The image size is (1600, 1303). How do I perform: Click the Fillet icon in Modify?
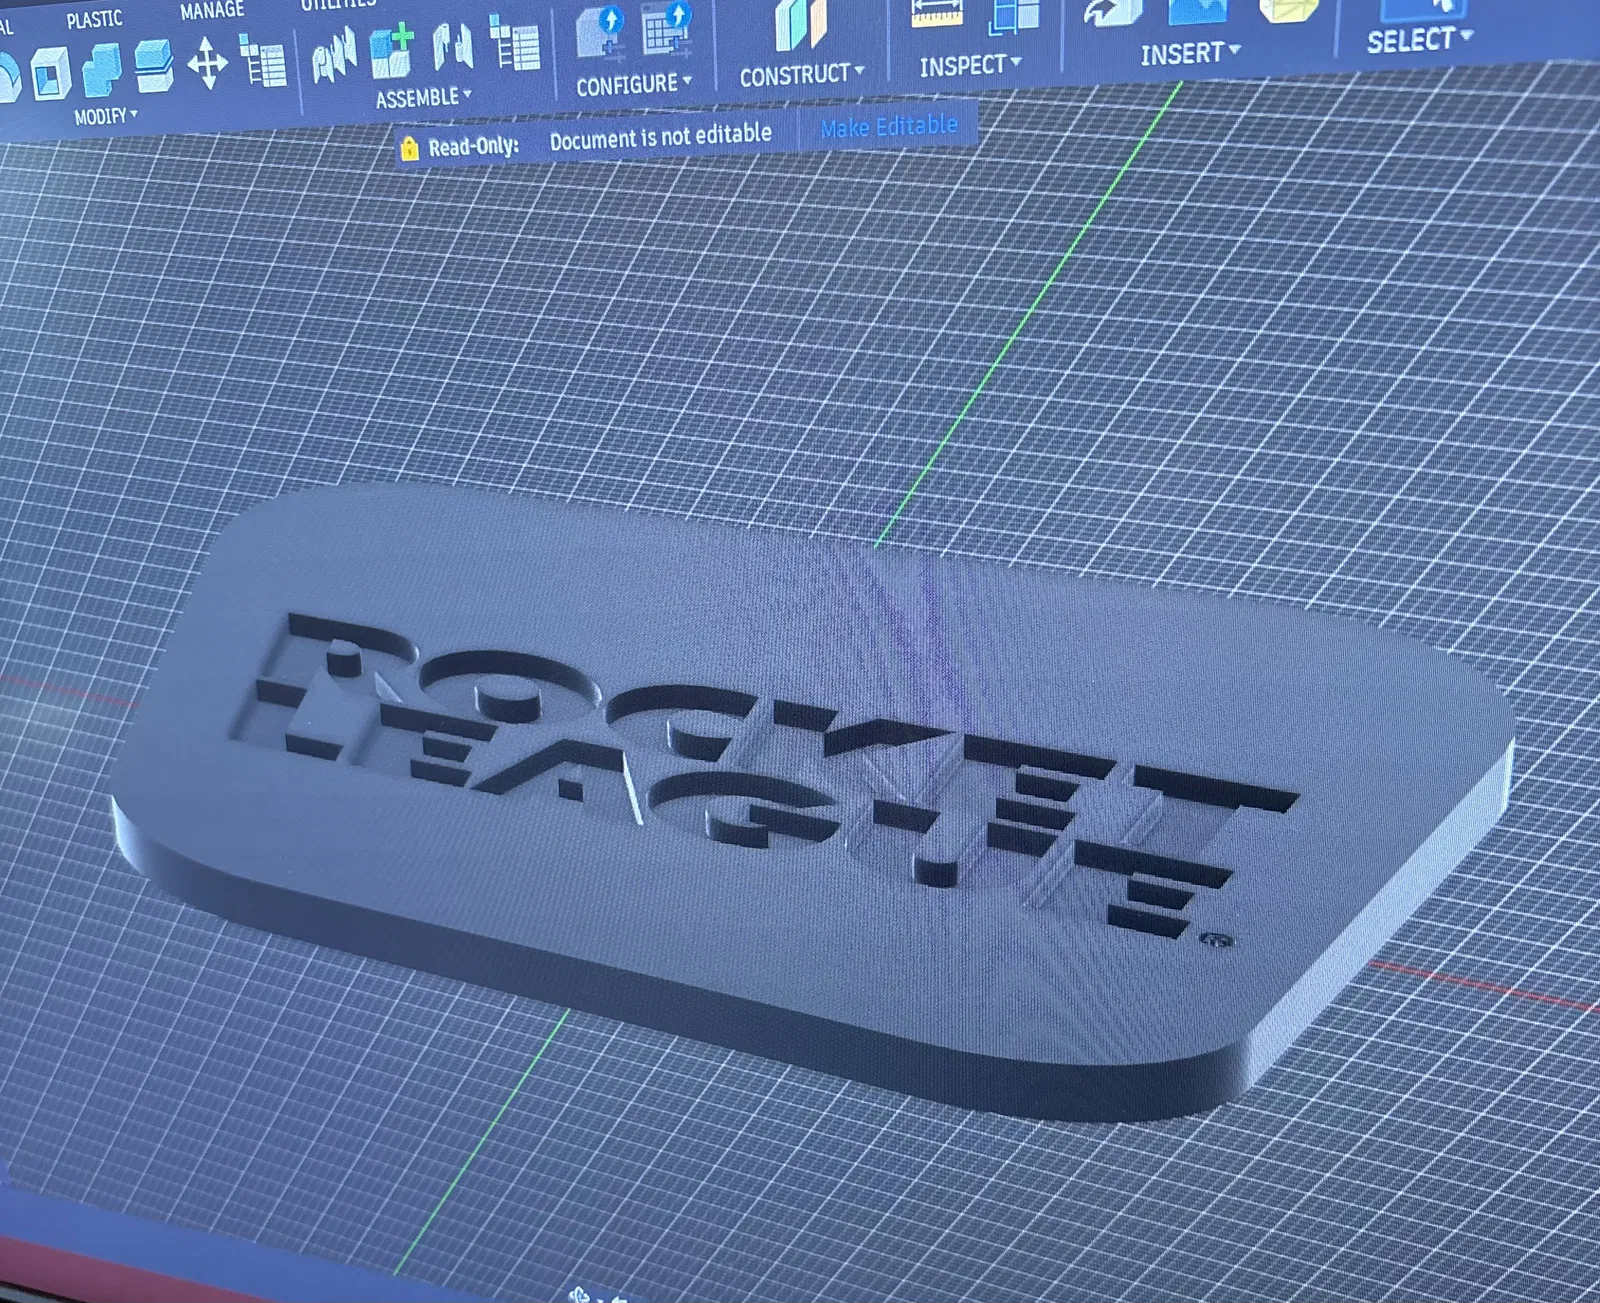pyautogui.click(x=8, y=78)
